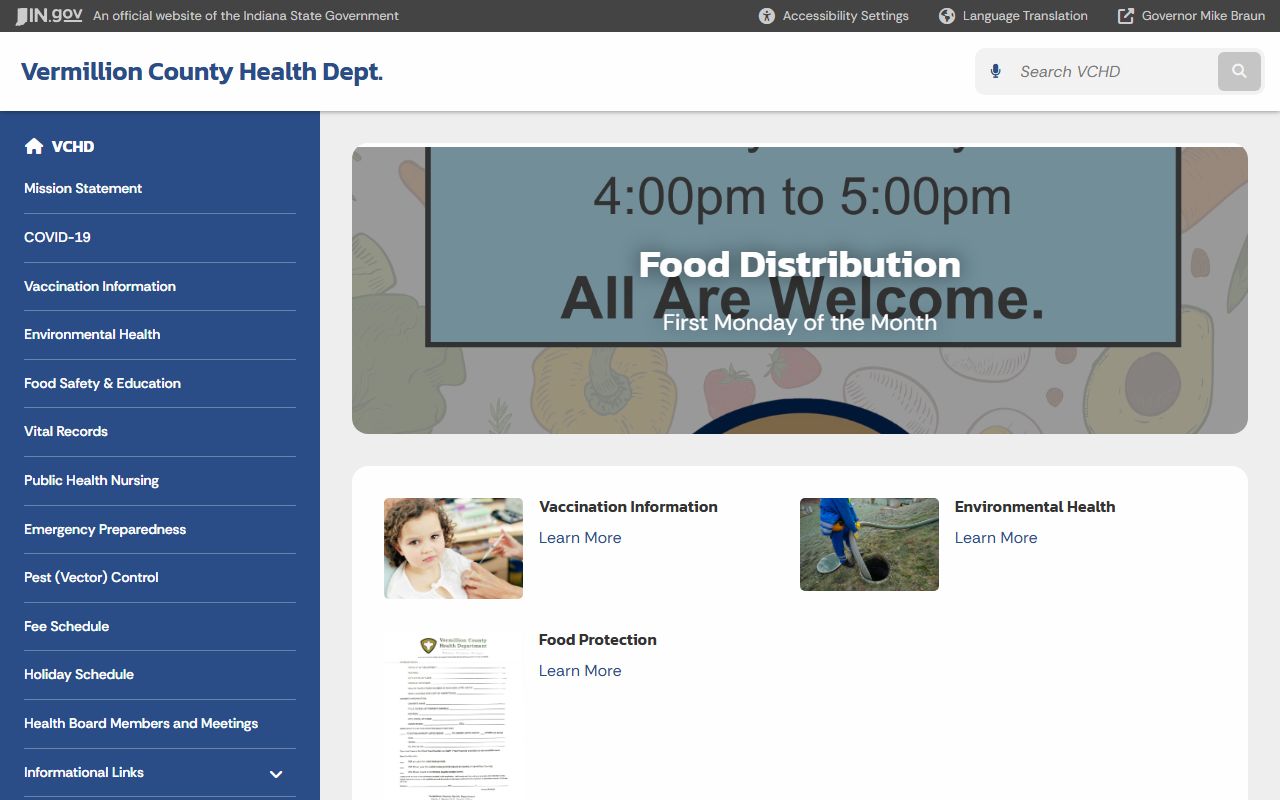View the Fee Schedule
This screenshot has height=800, width=1280.
tap(66, 626)
